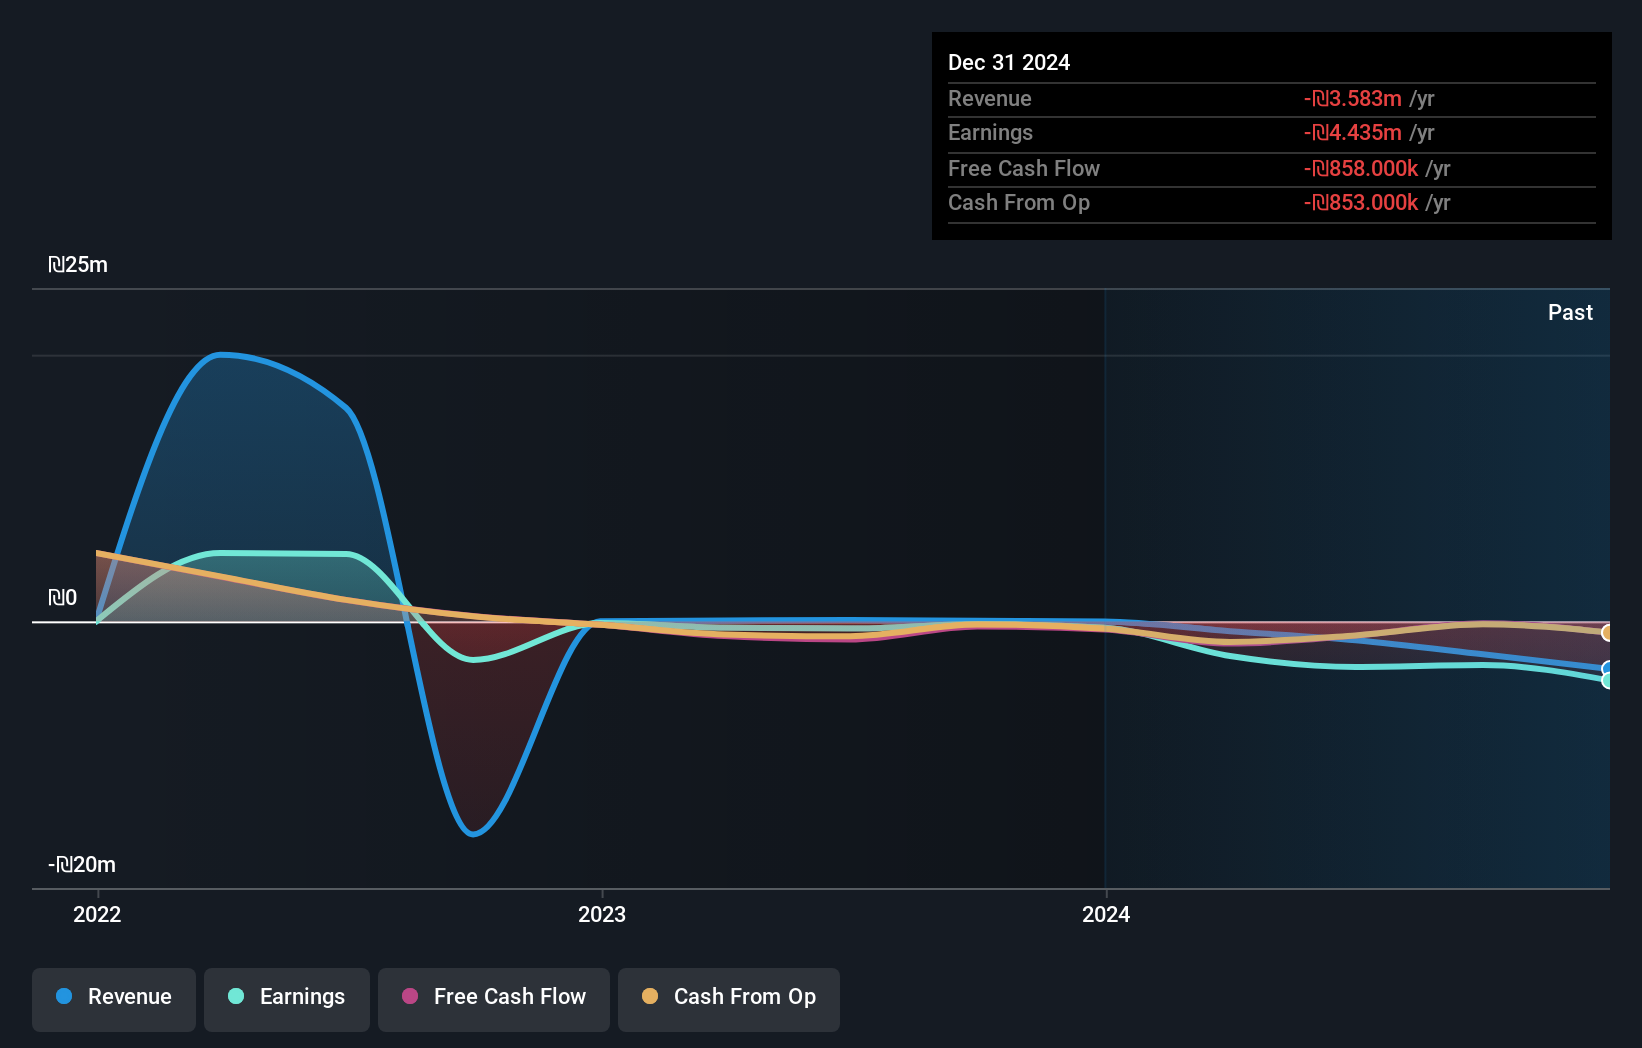Click the ₪0 y-axis label

tap(62, 598)
